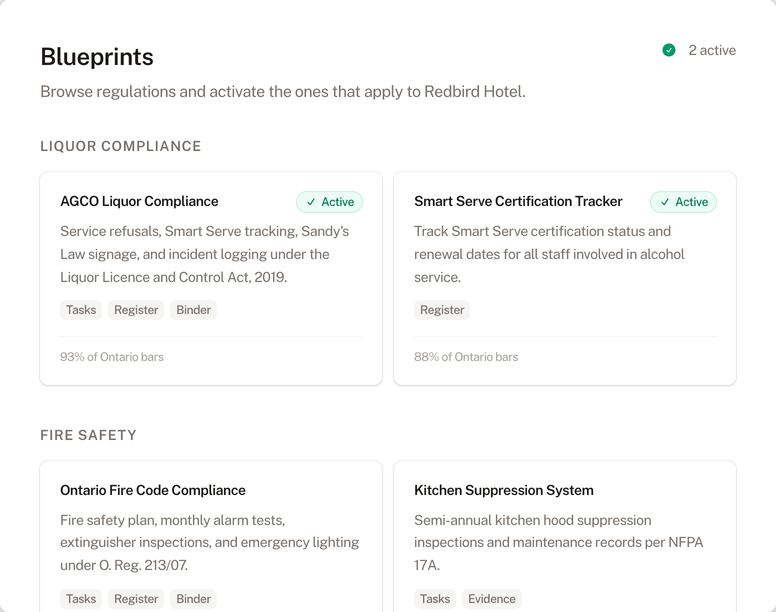The width and height of the screenshot is (776, 612).
Task: Click Register tag in Ontario Fire Code card
Action: pos(136,599)
